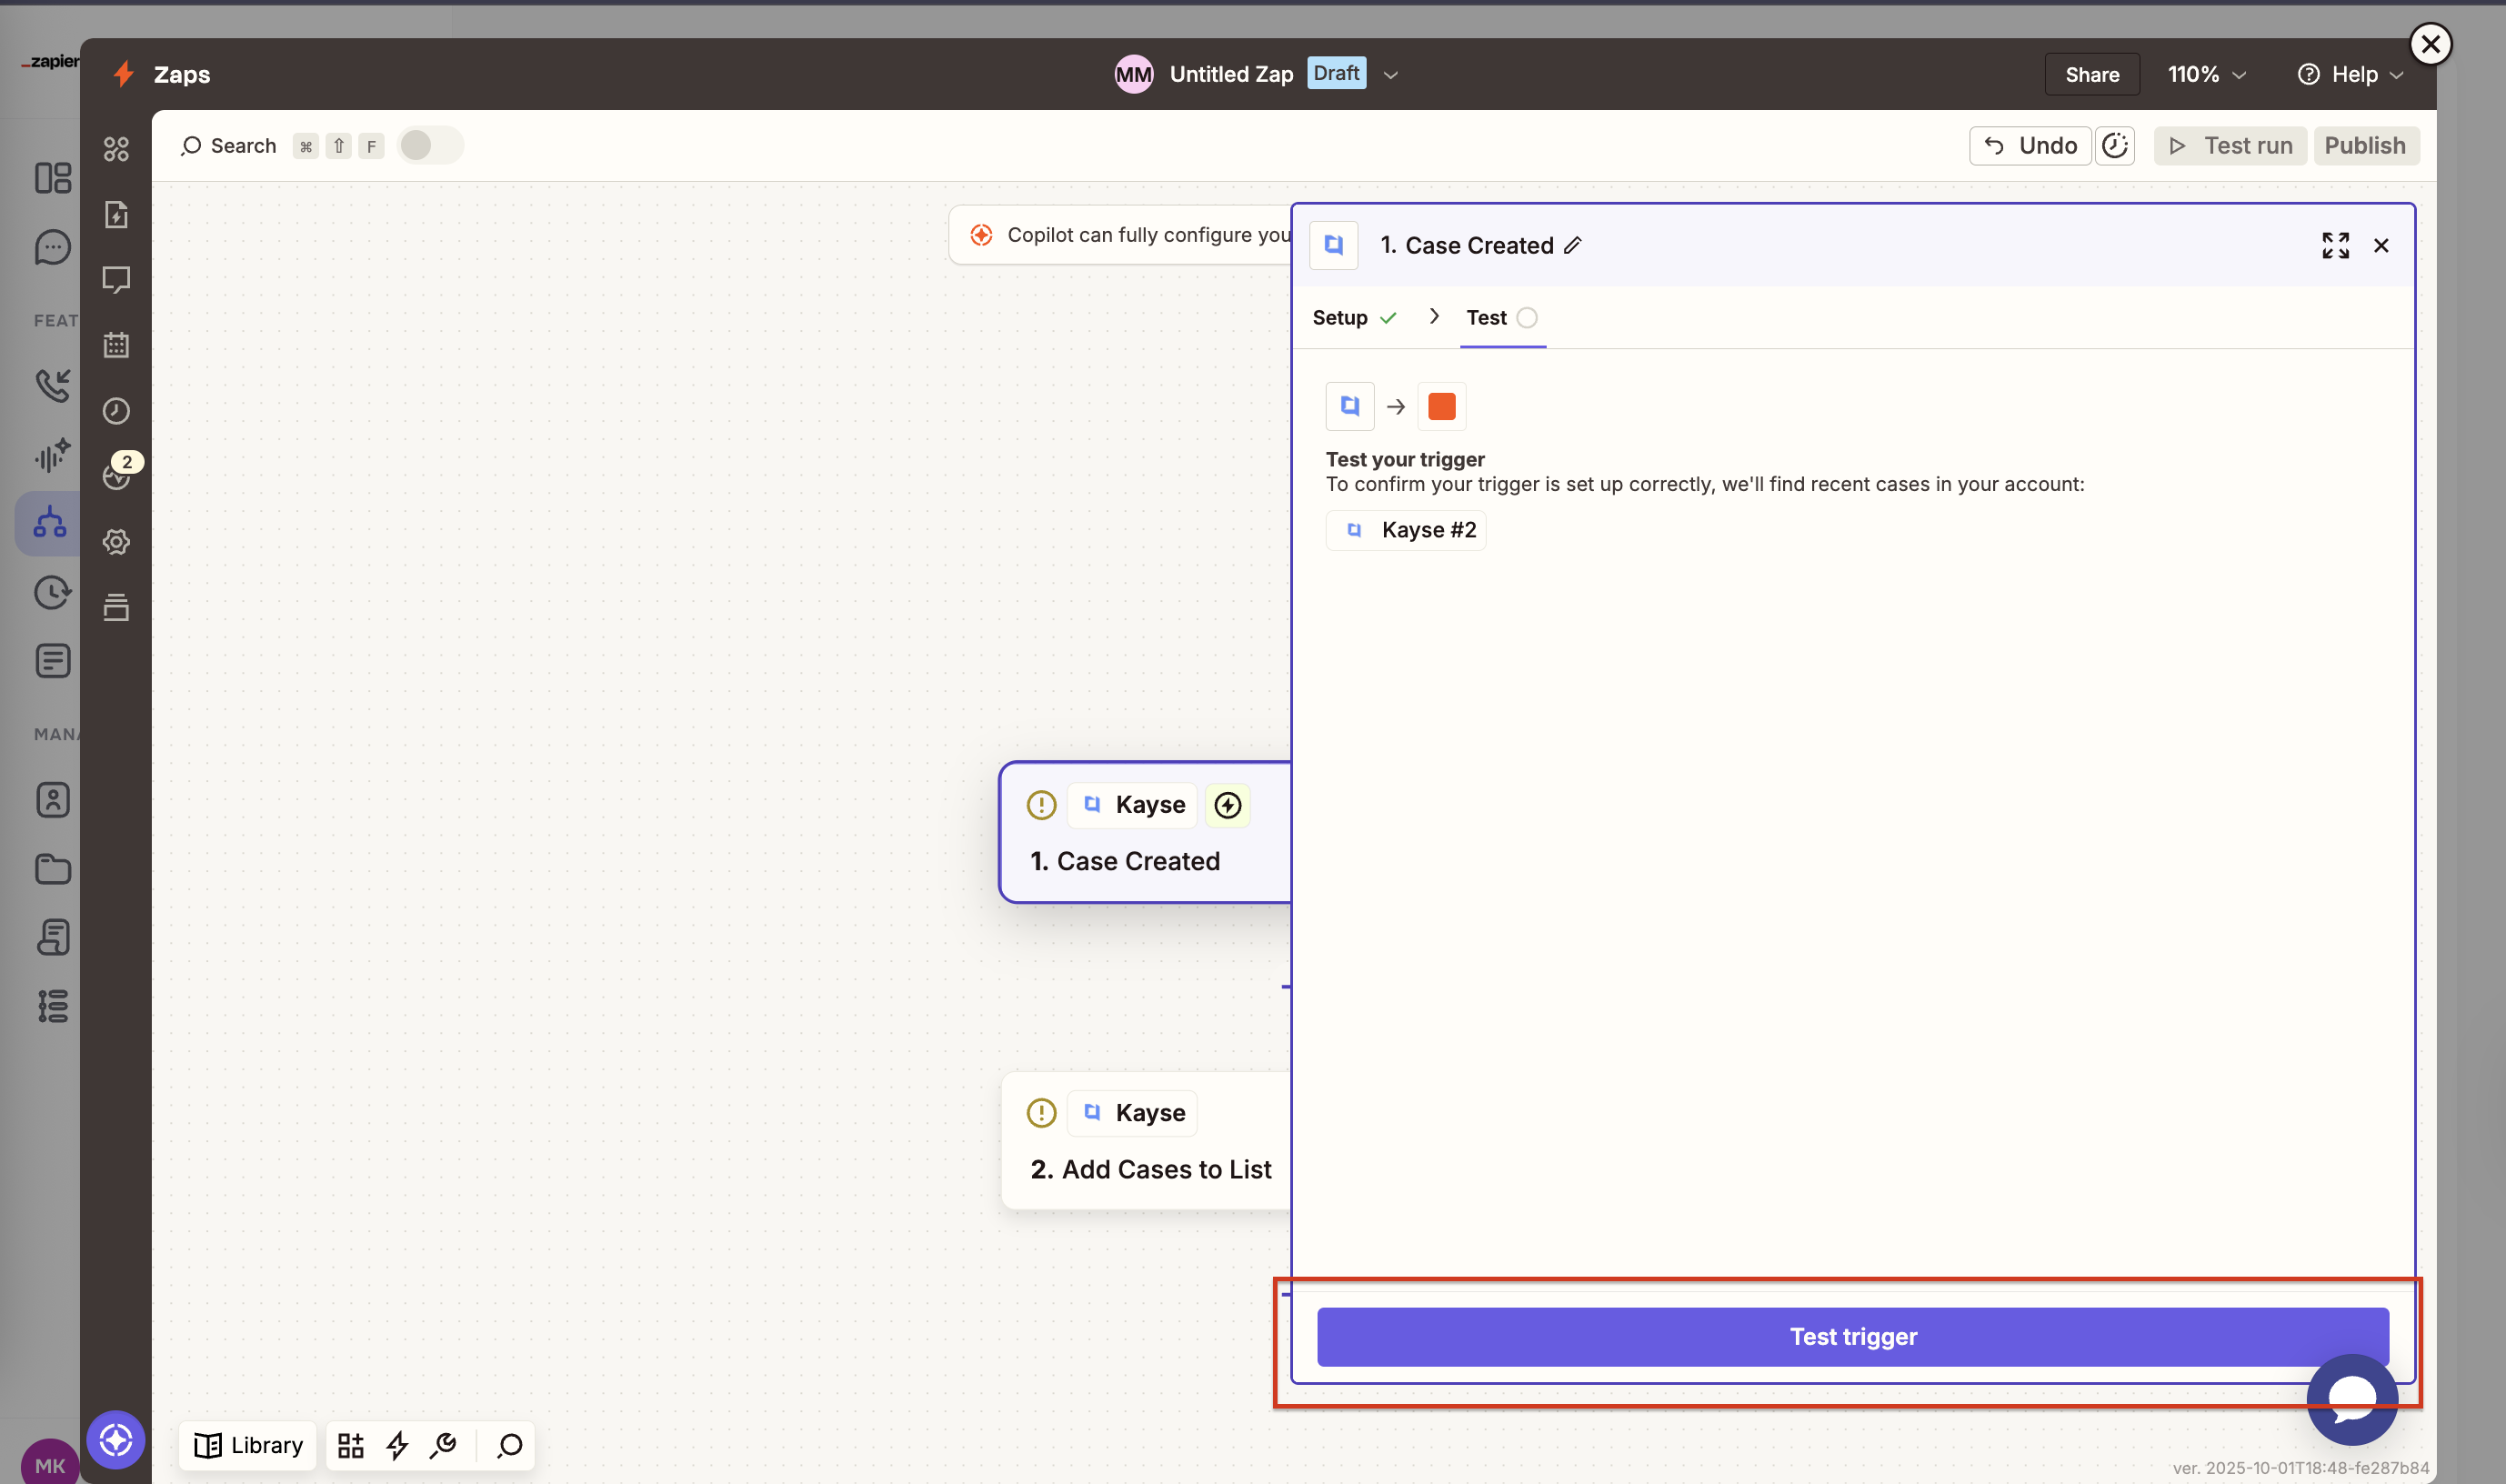The width and height of the screenshot is (2506, 1484).
Task: Switch to the Test tab of Case Created
Action: pyautogui.click(x=1486, y=317)
